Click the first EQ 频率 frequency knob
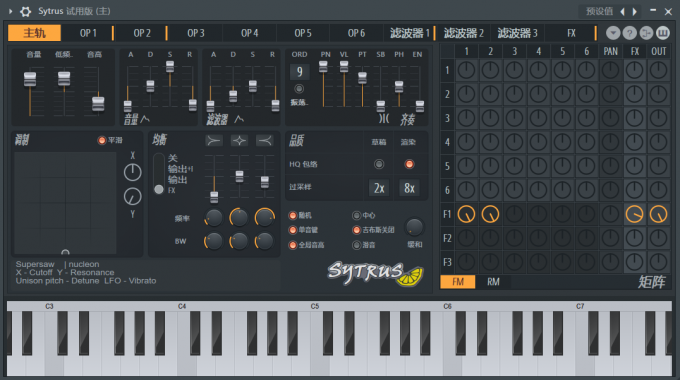680x380 pixels. [213, 217]
